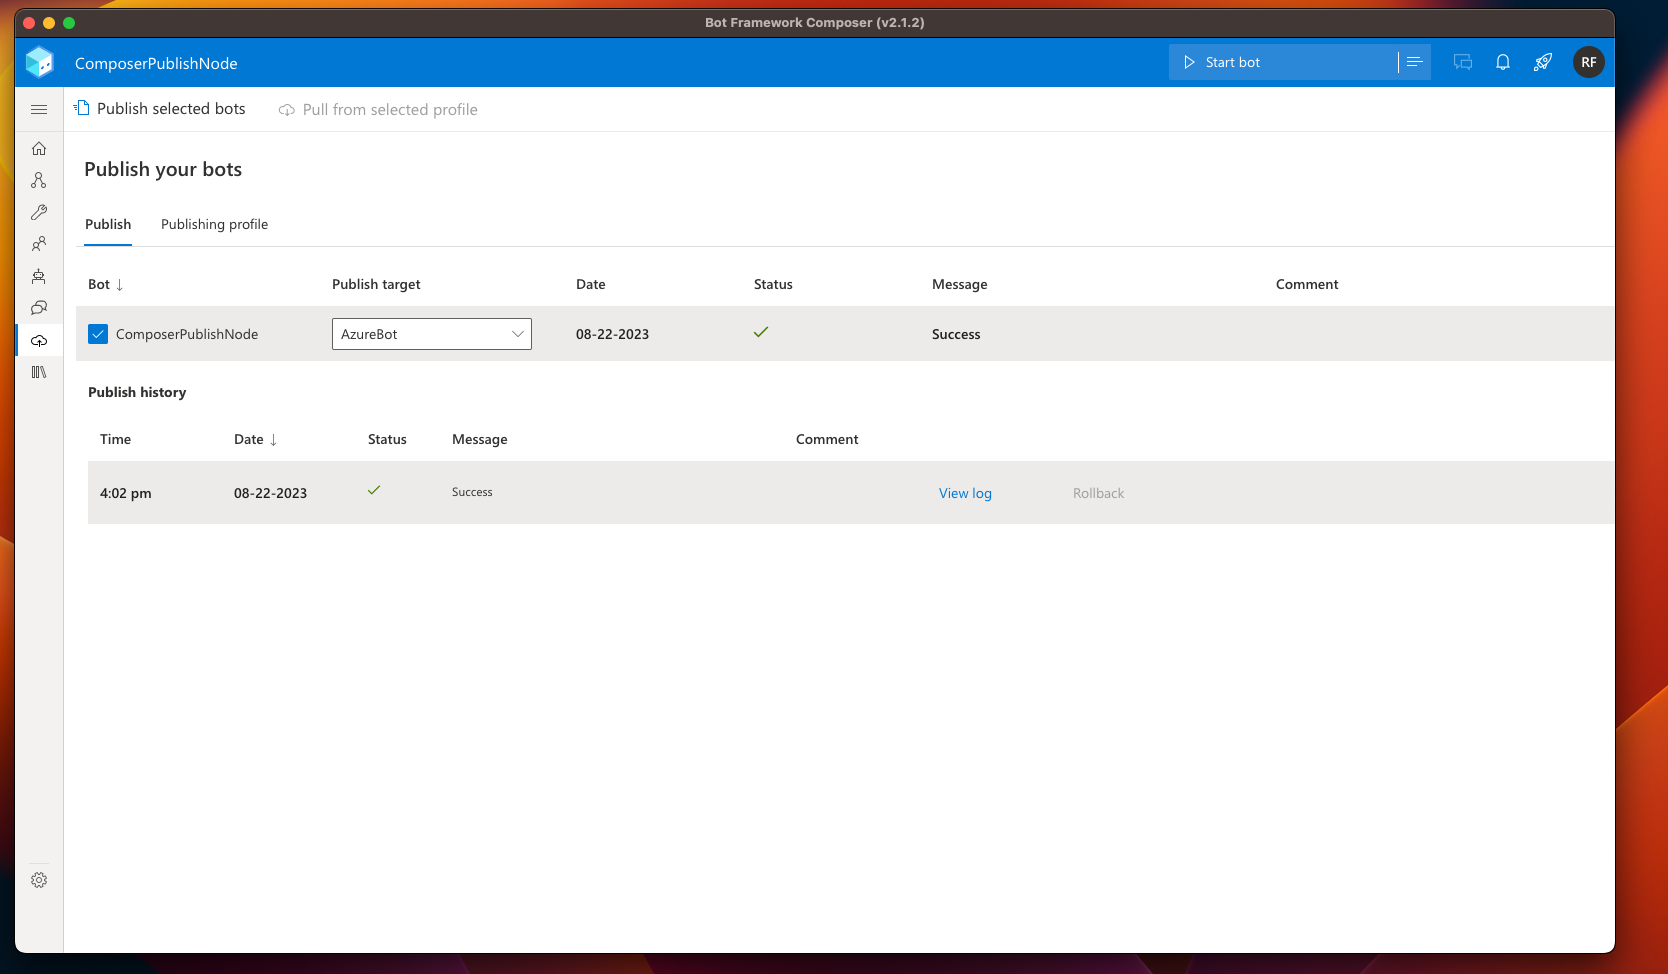The width and height of the screenshot is (1668, 974).
Task: Uncheck the ComposerPublishNode bot checkbox
Action: (97, 333)
